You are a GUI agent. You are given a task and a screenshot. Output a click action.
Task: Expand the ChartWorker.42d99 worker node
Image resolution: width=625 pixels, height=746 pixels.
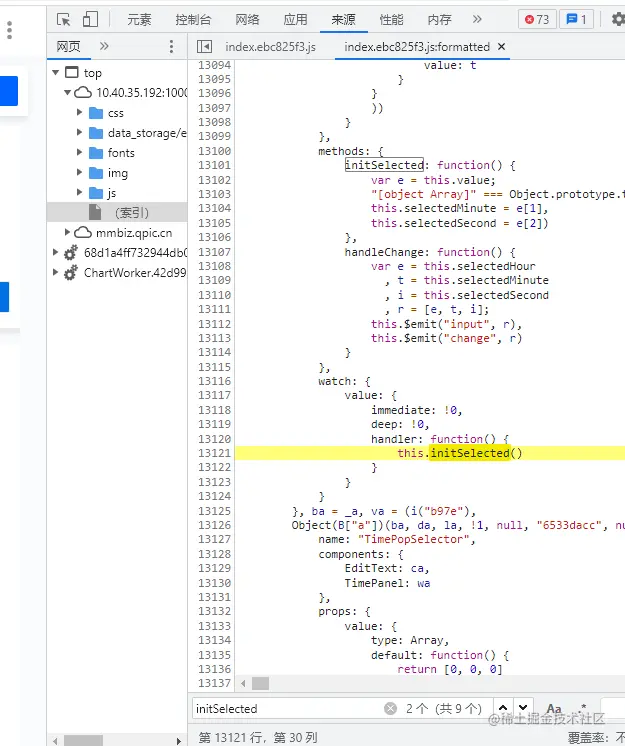pos(55,272)
